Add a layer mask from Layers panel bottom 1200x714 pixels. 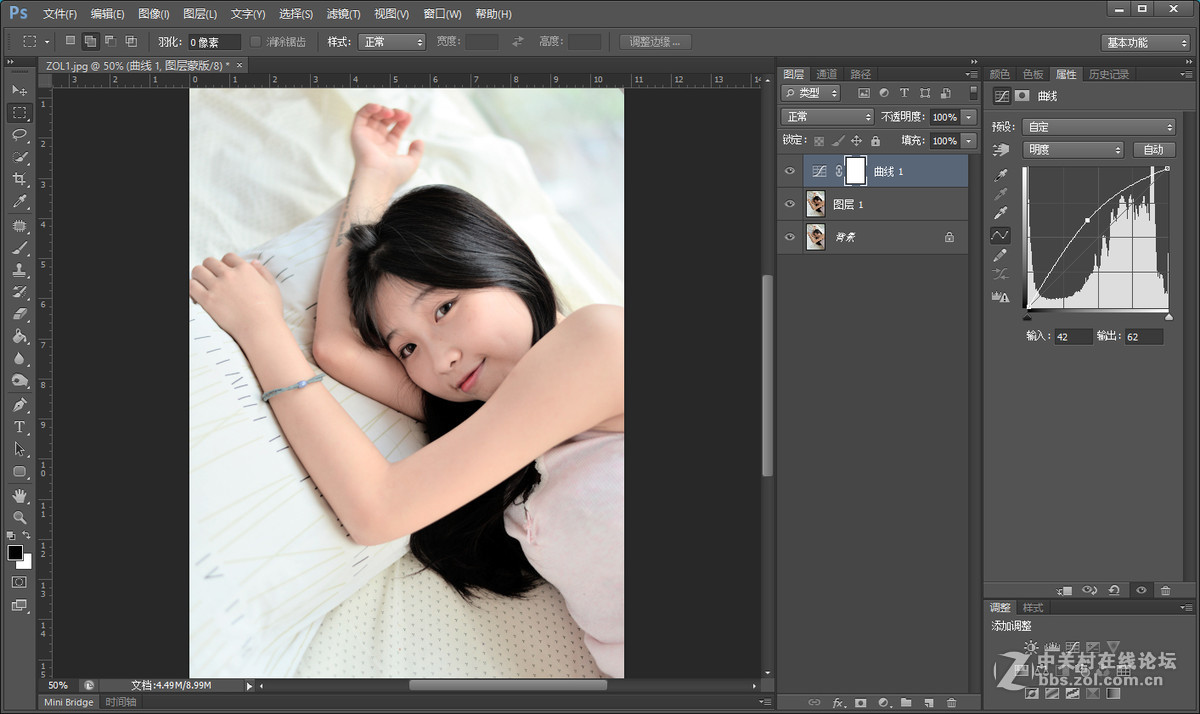(x=860, y=703)
